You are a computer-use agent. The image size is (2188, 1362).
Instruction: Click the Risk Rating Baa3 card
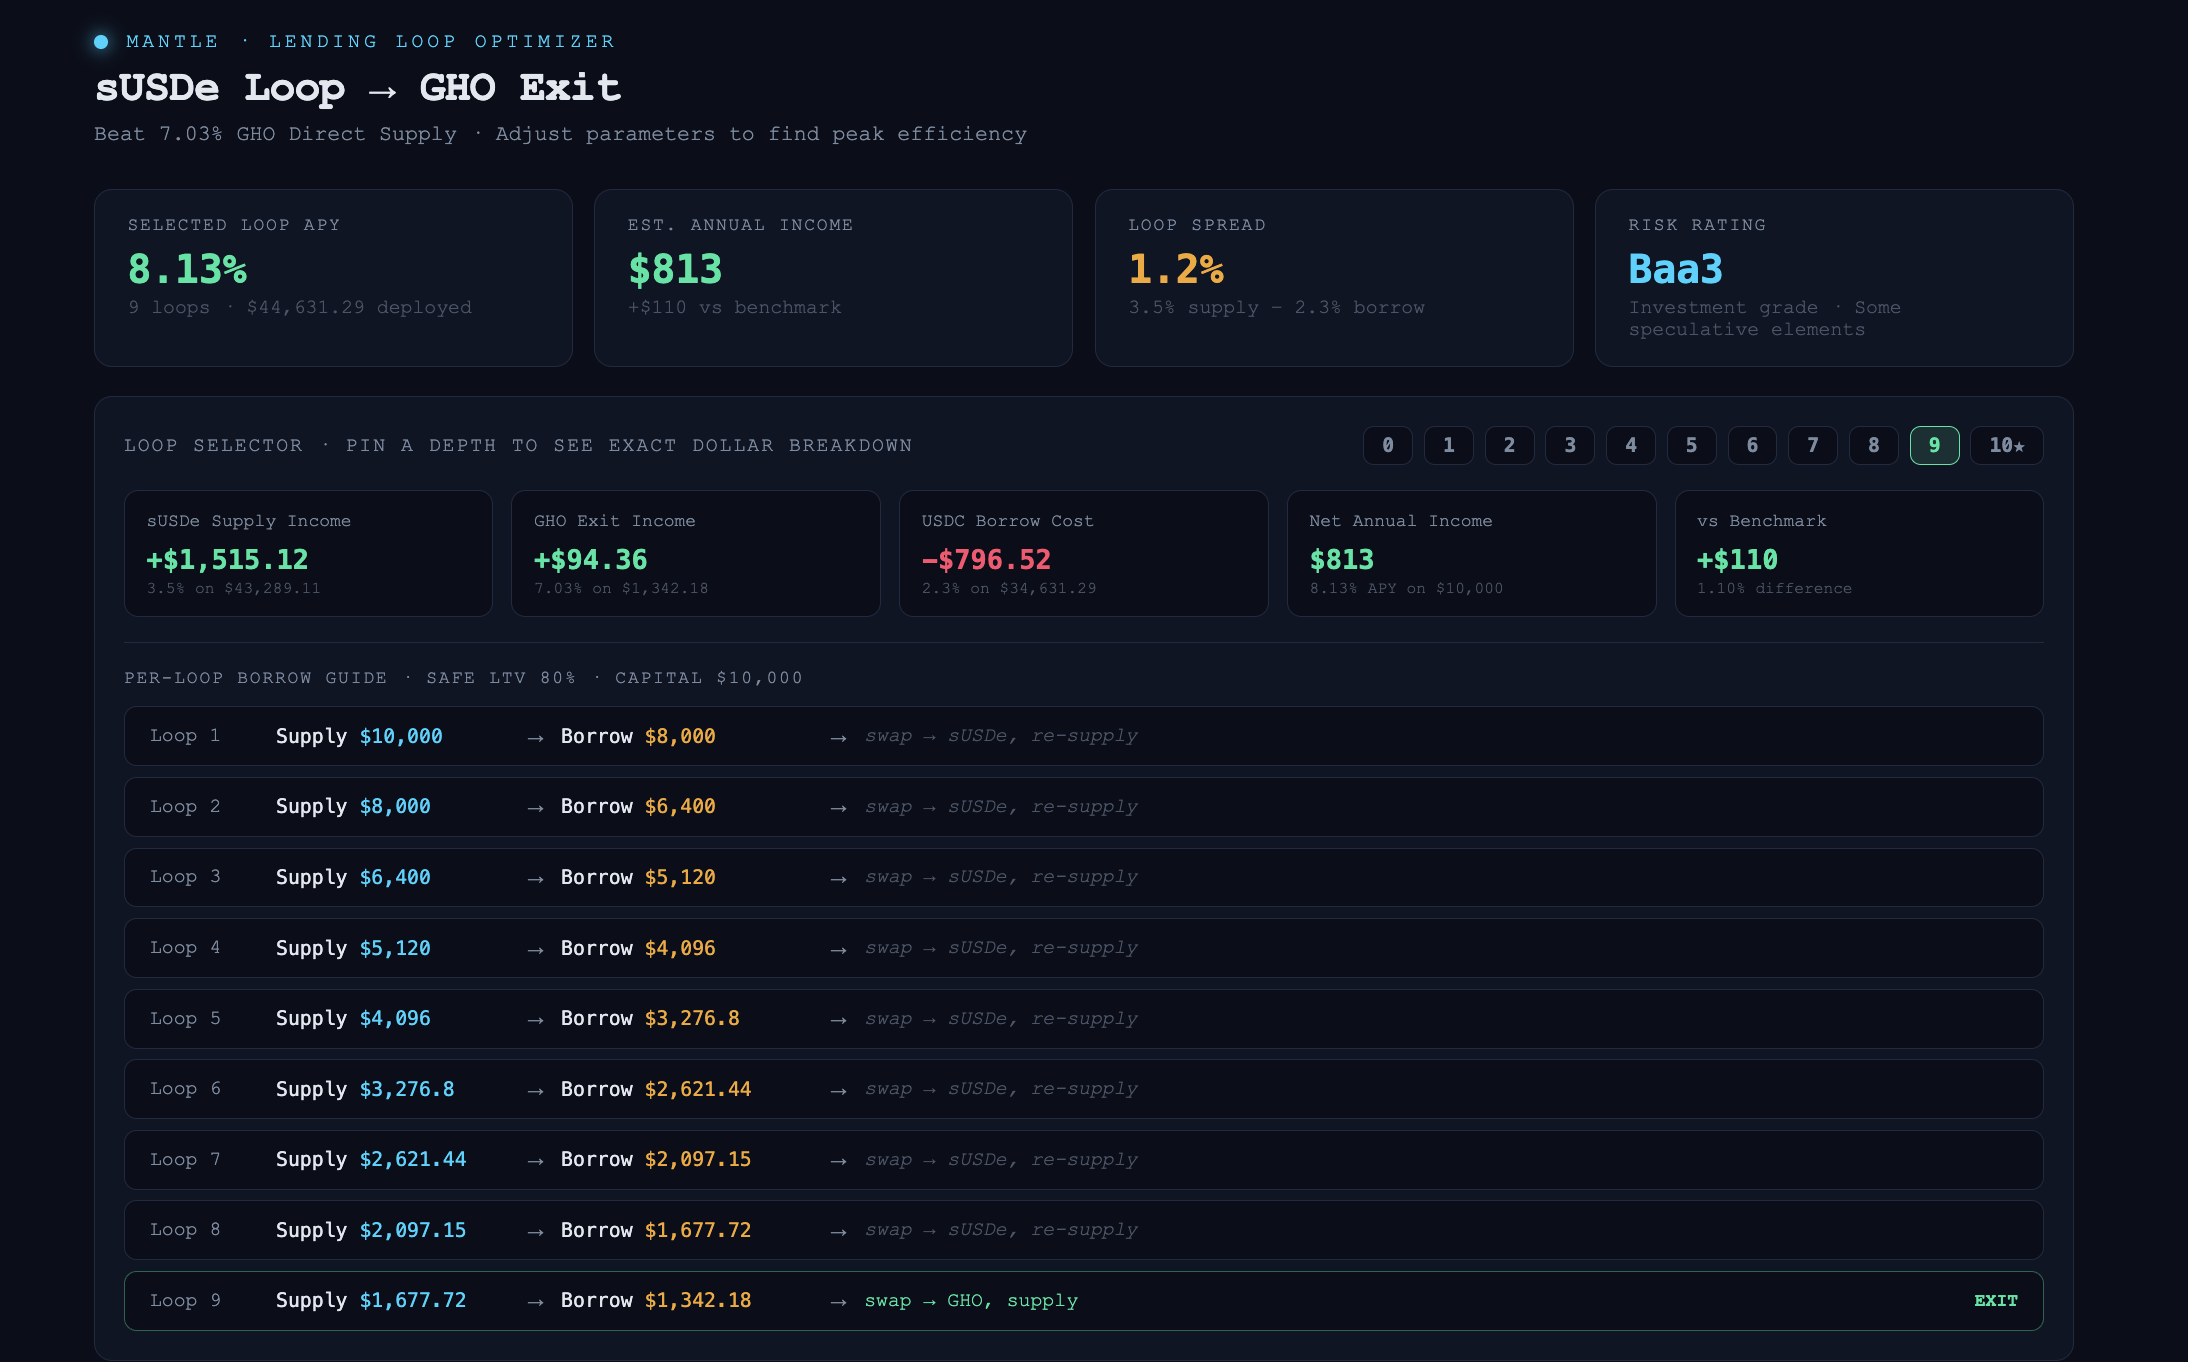click(x=1834, y=278)
